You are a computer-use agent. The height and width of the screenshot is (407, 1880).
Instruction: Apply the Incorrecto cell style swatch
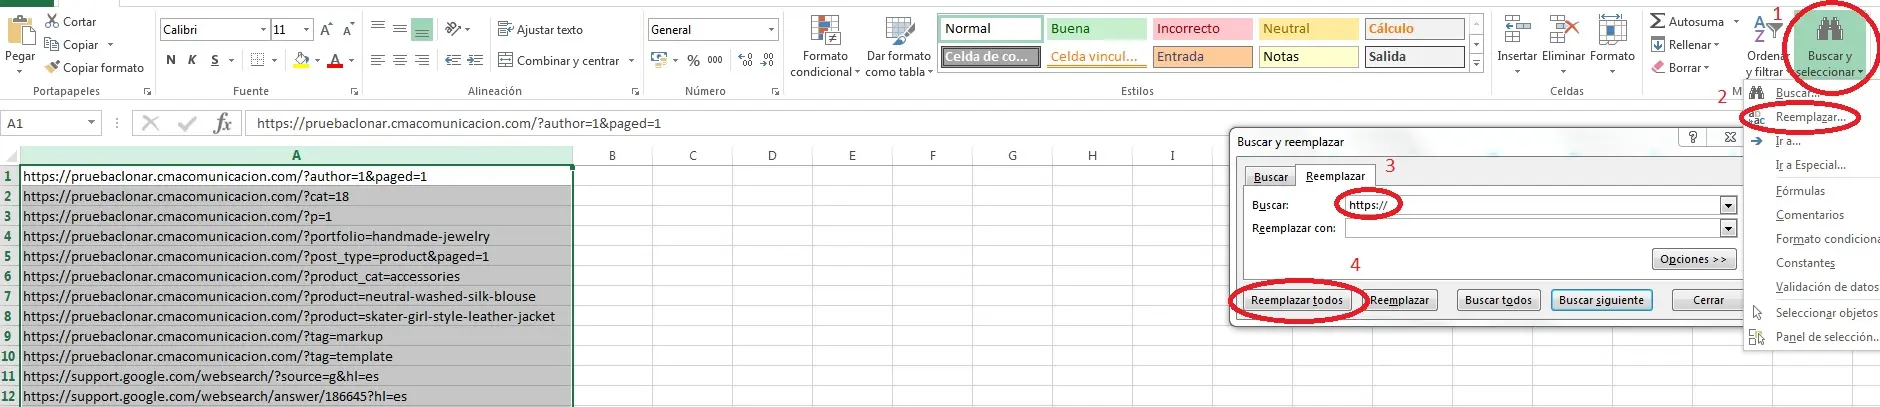tap(1201, 29)
